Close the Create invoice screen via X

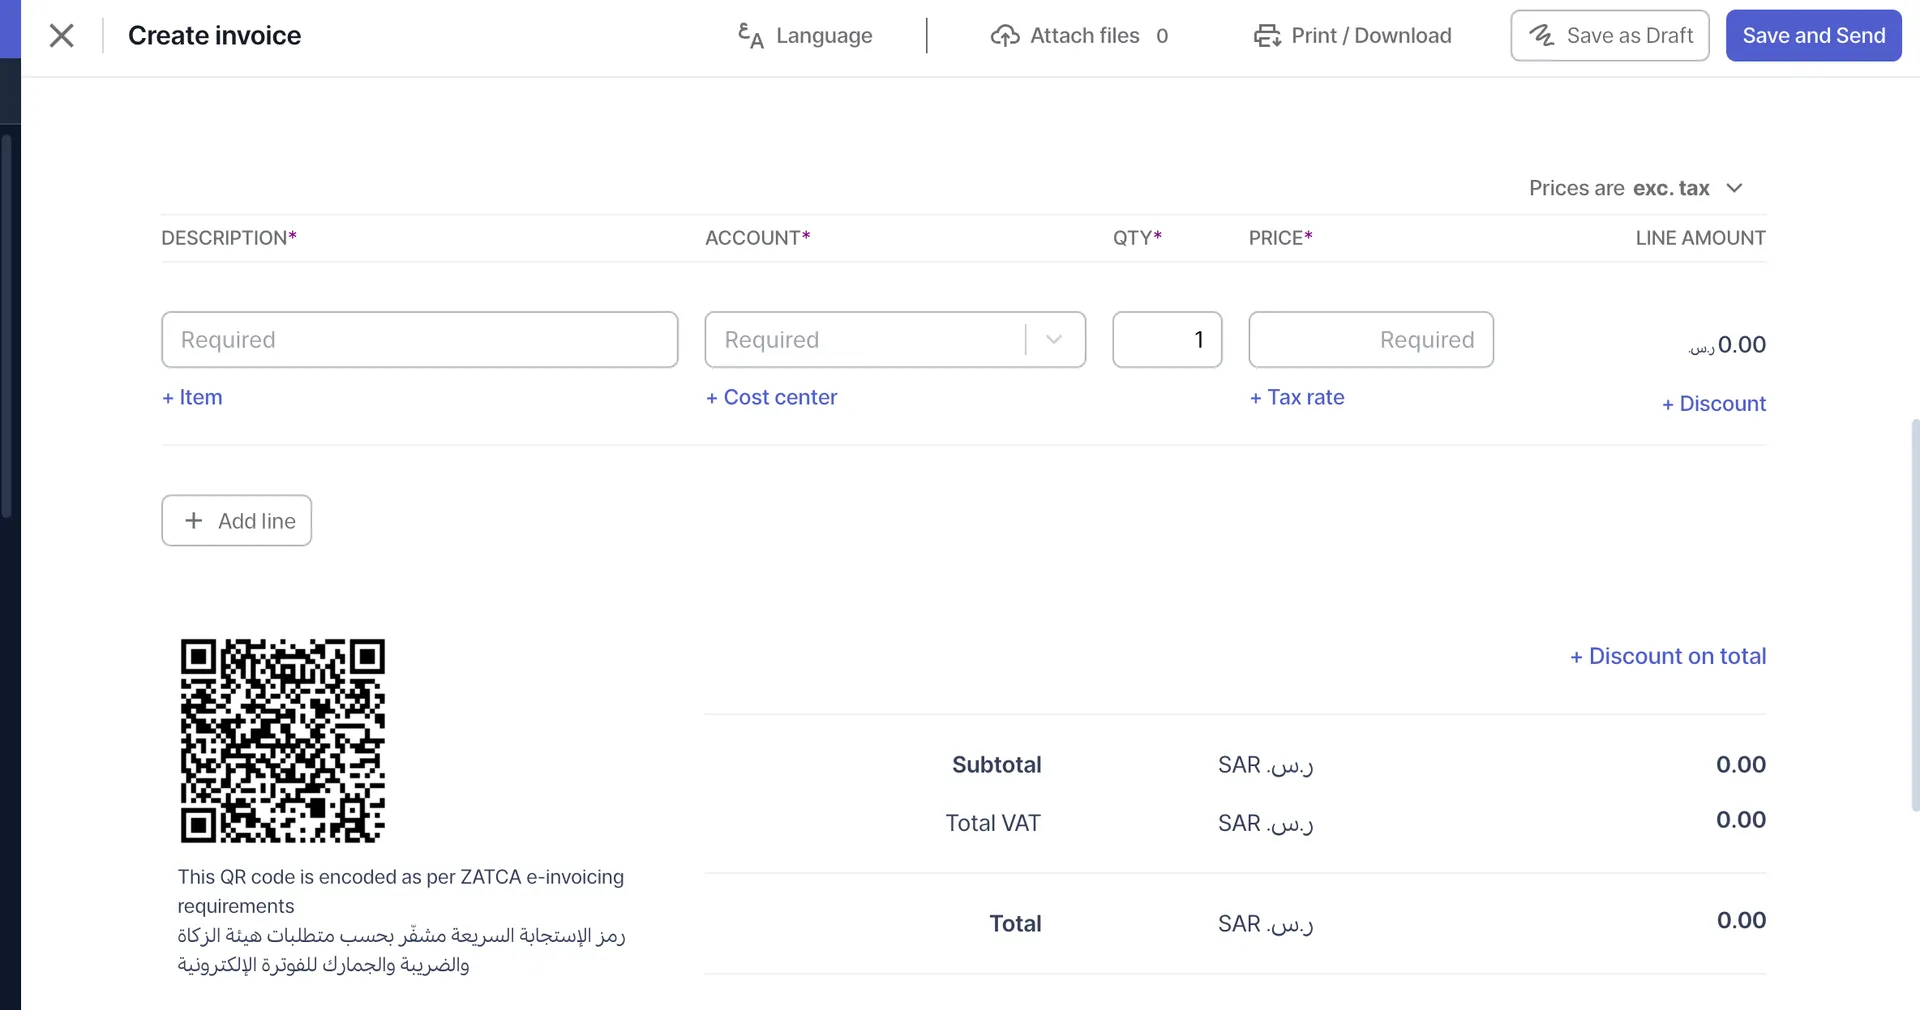[61, 35]
